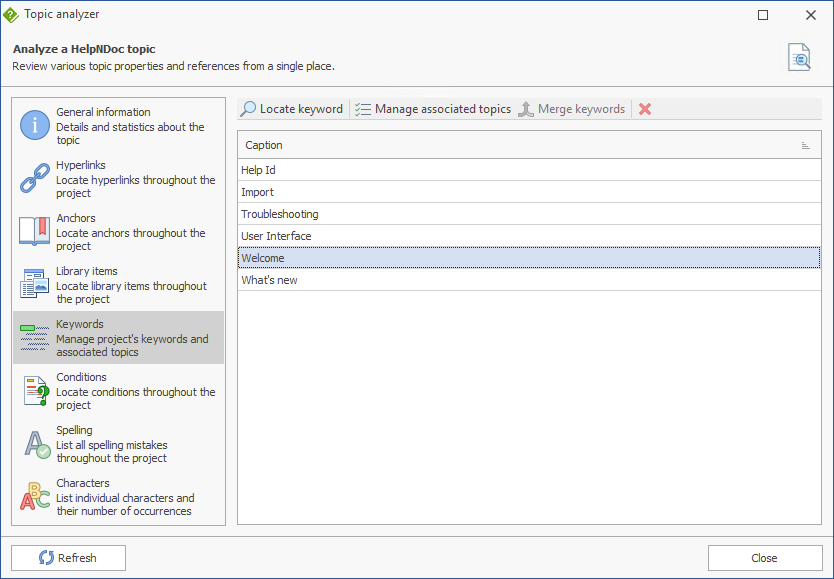This screenshot has width=834, height=579.
Task: Click the sort indicator in Caption header
Action: click(x=806, y=146)
